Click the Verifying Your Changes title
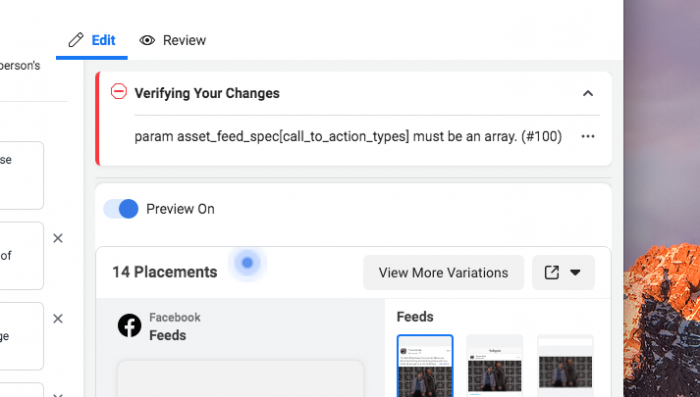 click(207, 93)
